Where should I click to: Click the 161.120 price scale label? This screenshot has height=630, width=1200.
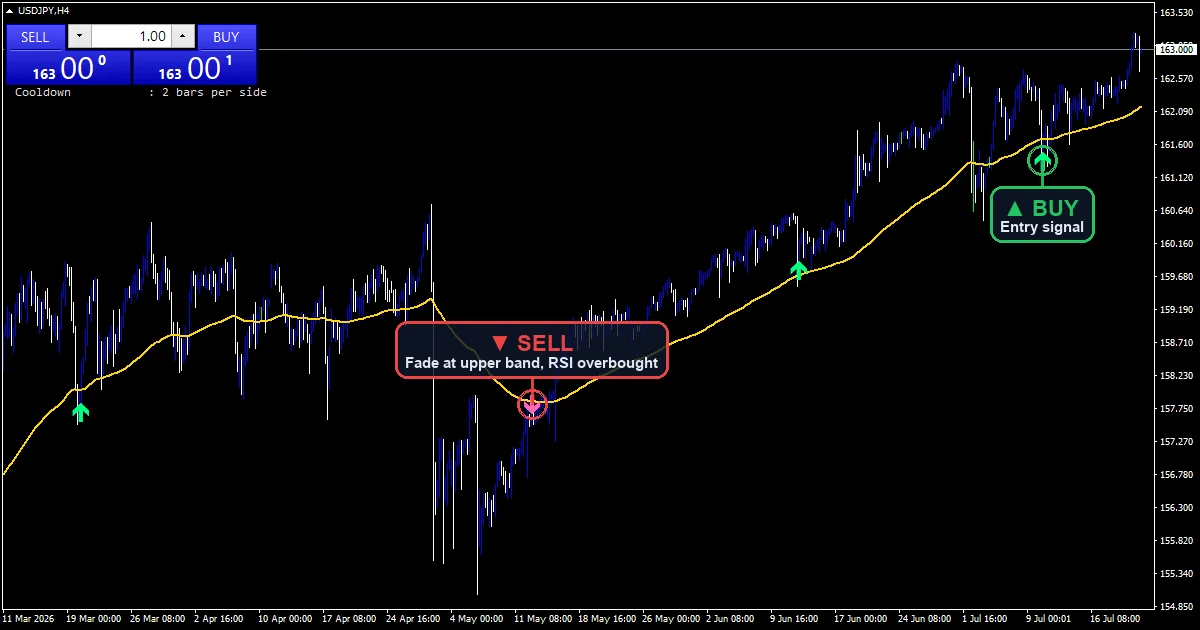pyautogui.click(x=1175, y=178)
